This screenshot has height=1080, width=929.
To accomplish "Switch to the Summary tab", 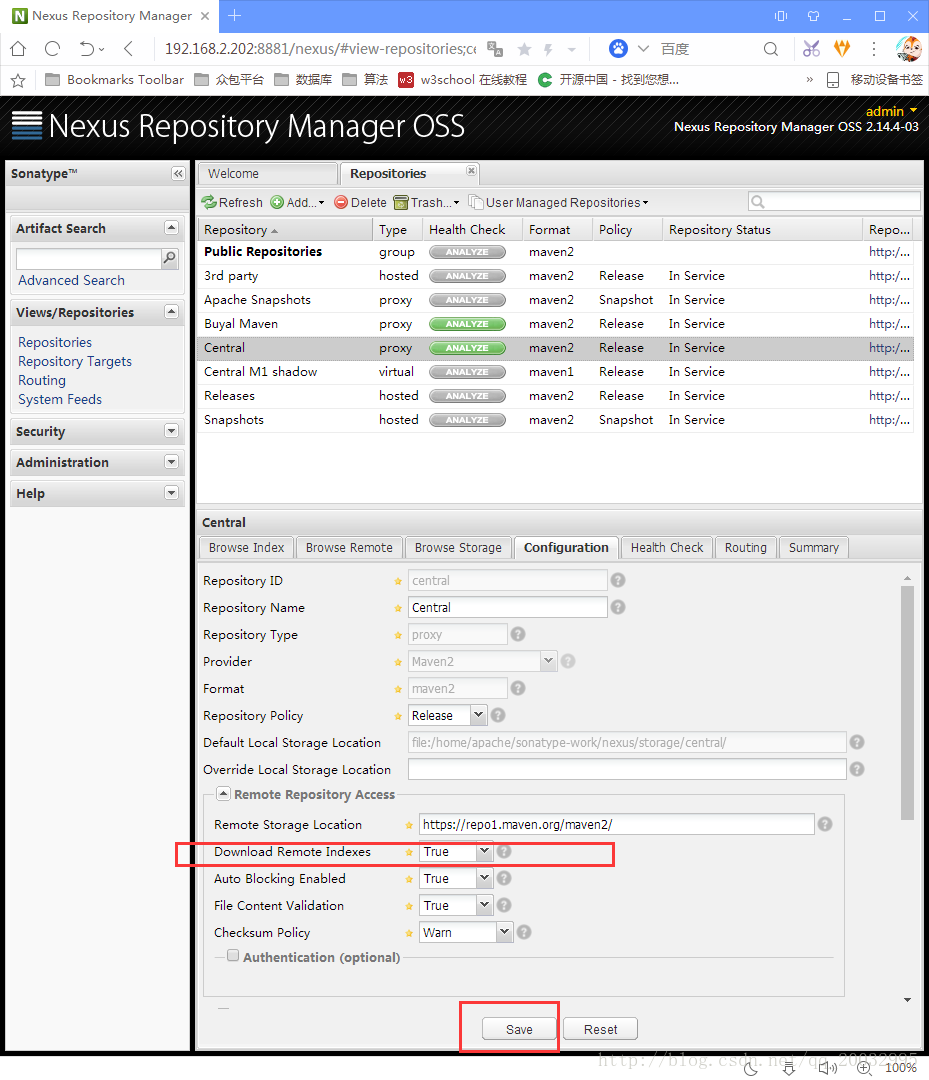I will pos(813,548).
